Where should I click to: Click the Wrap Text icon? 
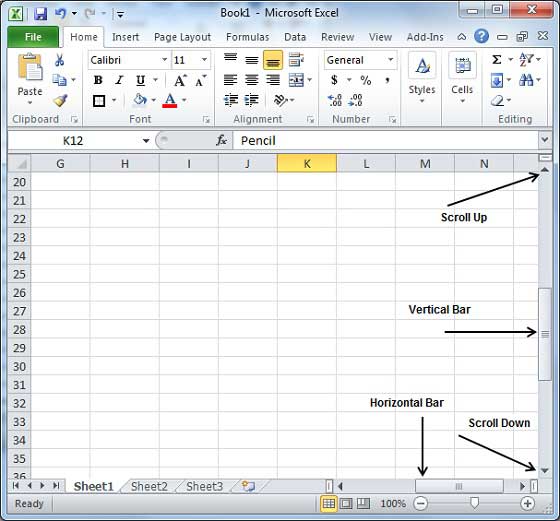[296, 60]
